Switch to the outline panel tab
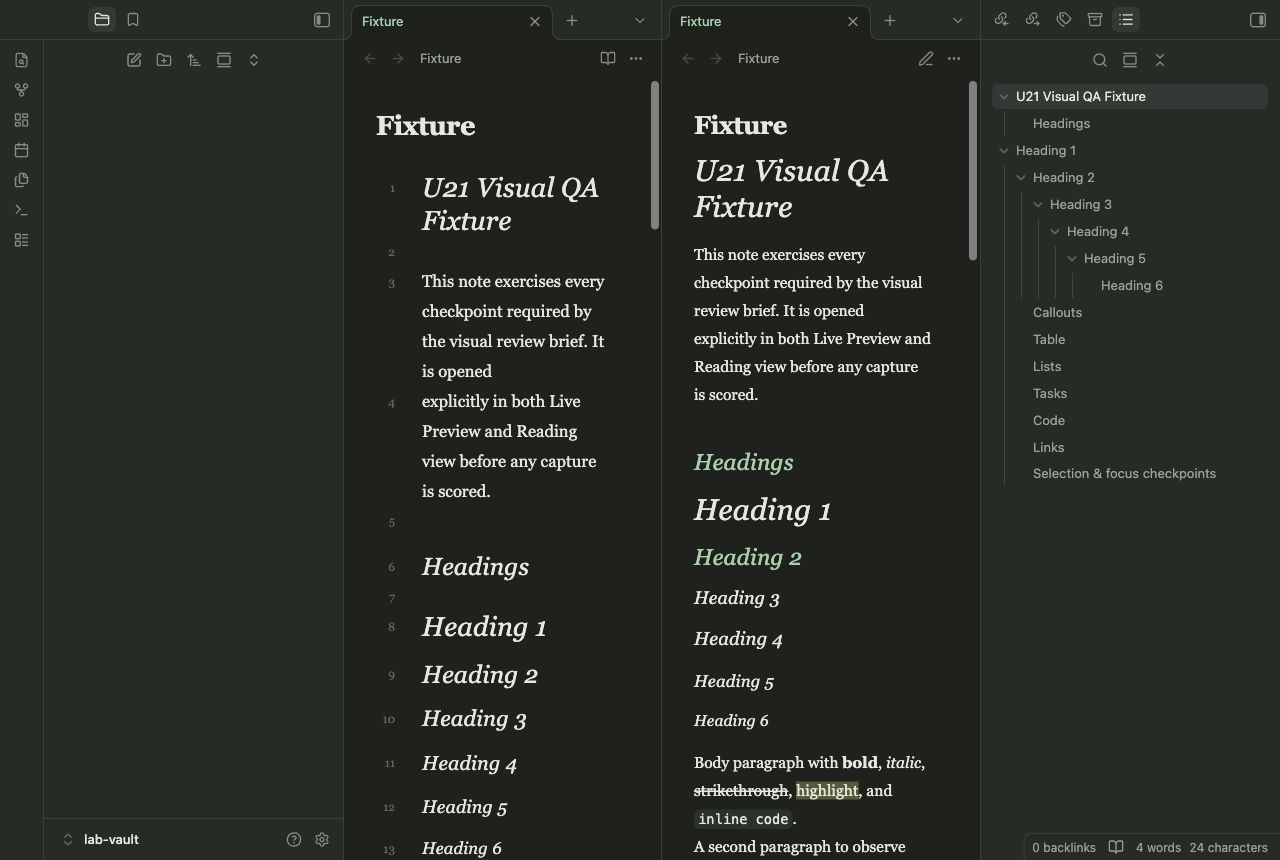Screen dimensions: 1280x860 (x=1126, y=20)
